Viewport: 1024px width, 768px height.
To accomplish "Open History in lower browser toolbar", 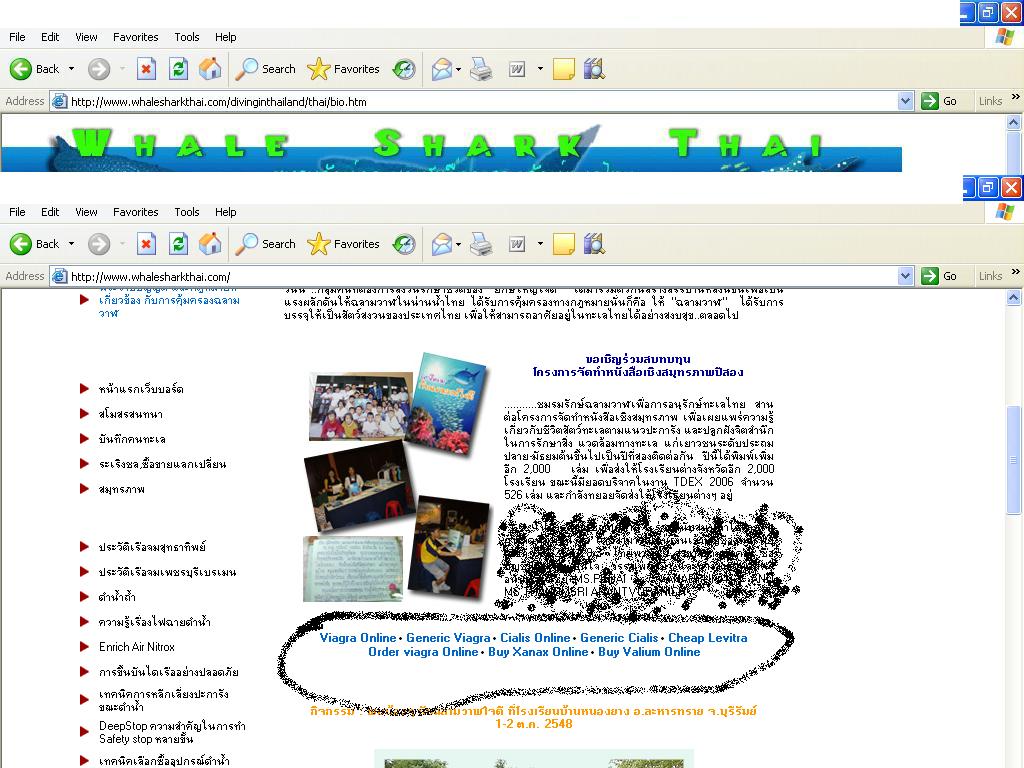I will (404, 244).
